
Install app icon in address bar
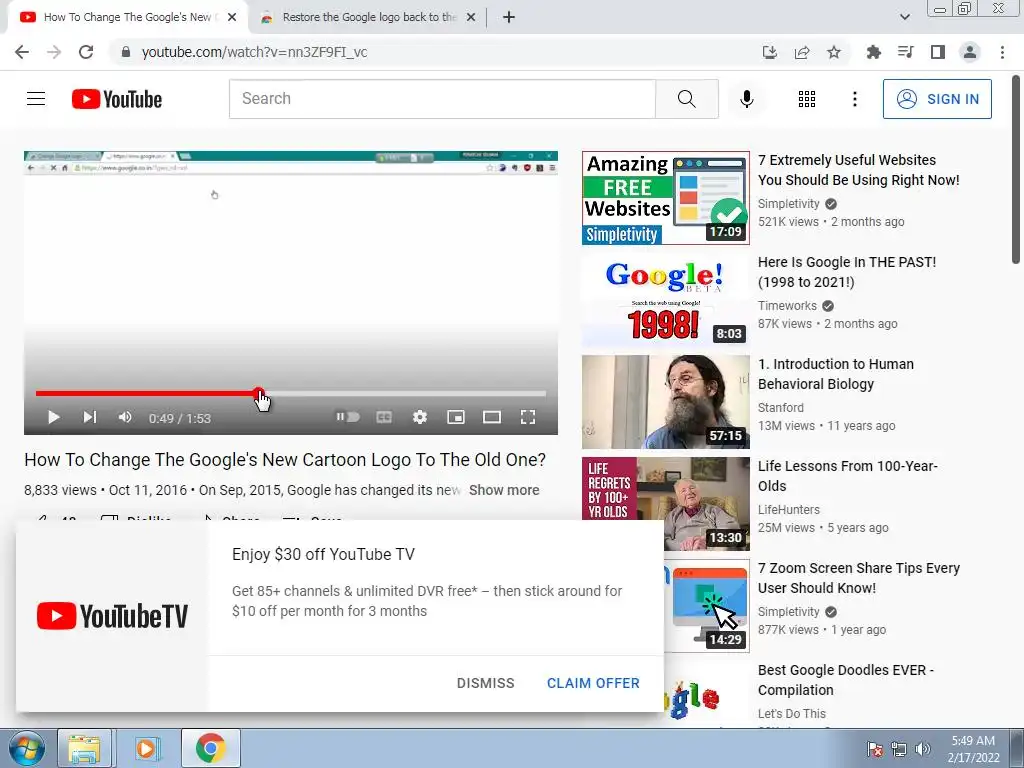coord(769,52)
